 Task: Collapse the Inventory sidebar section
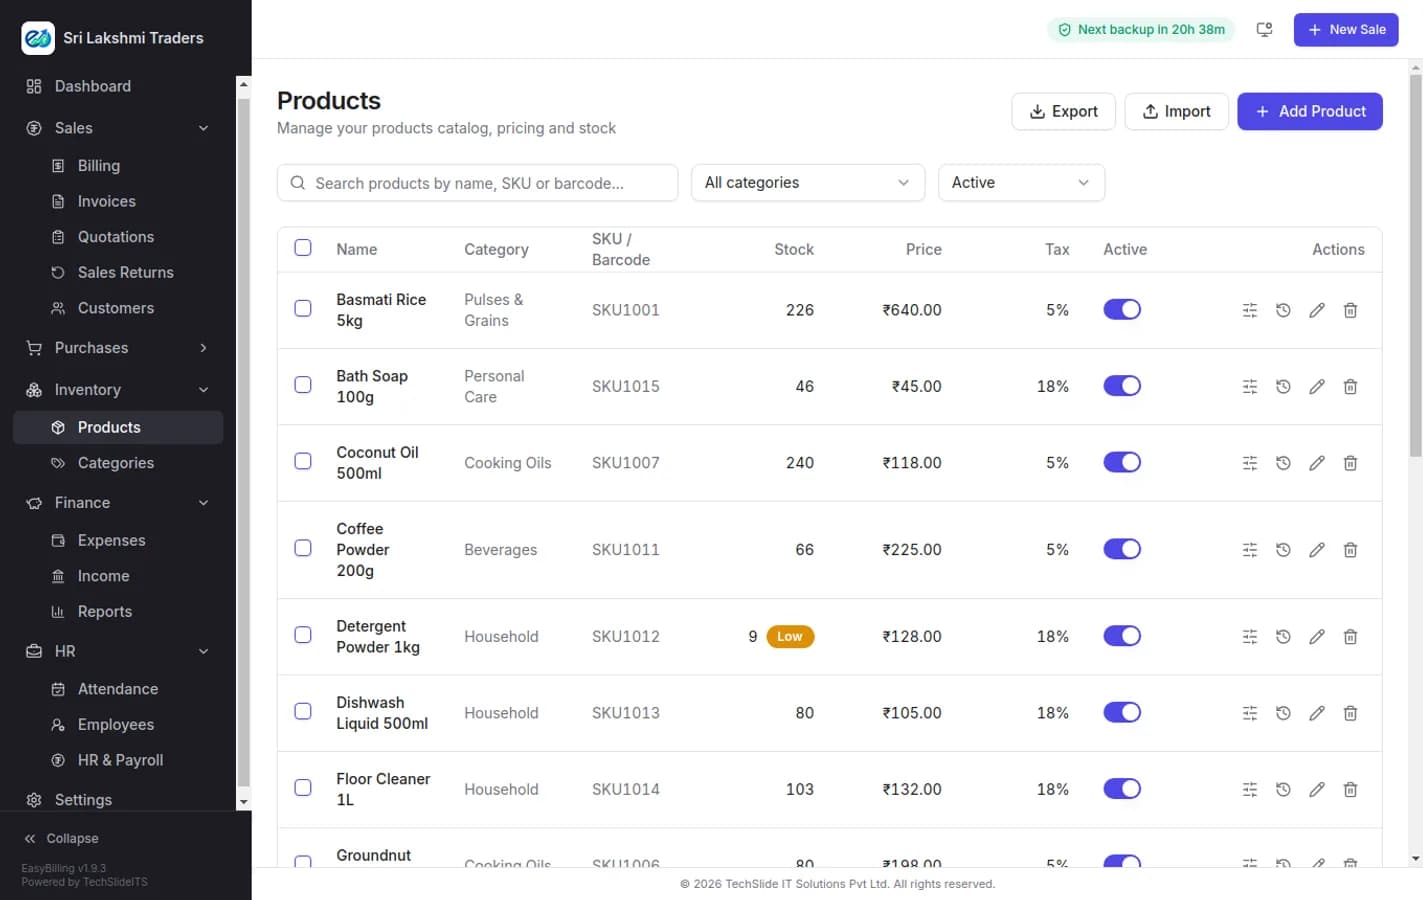118,390
